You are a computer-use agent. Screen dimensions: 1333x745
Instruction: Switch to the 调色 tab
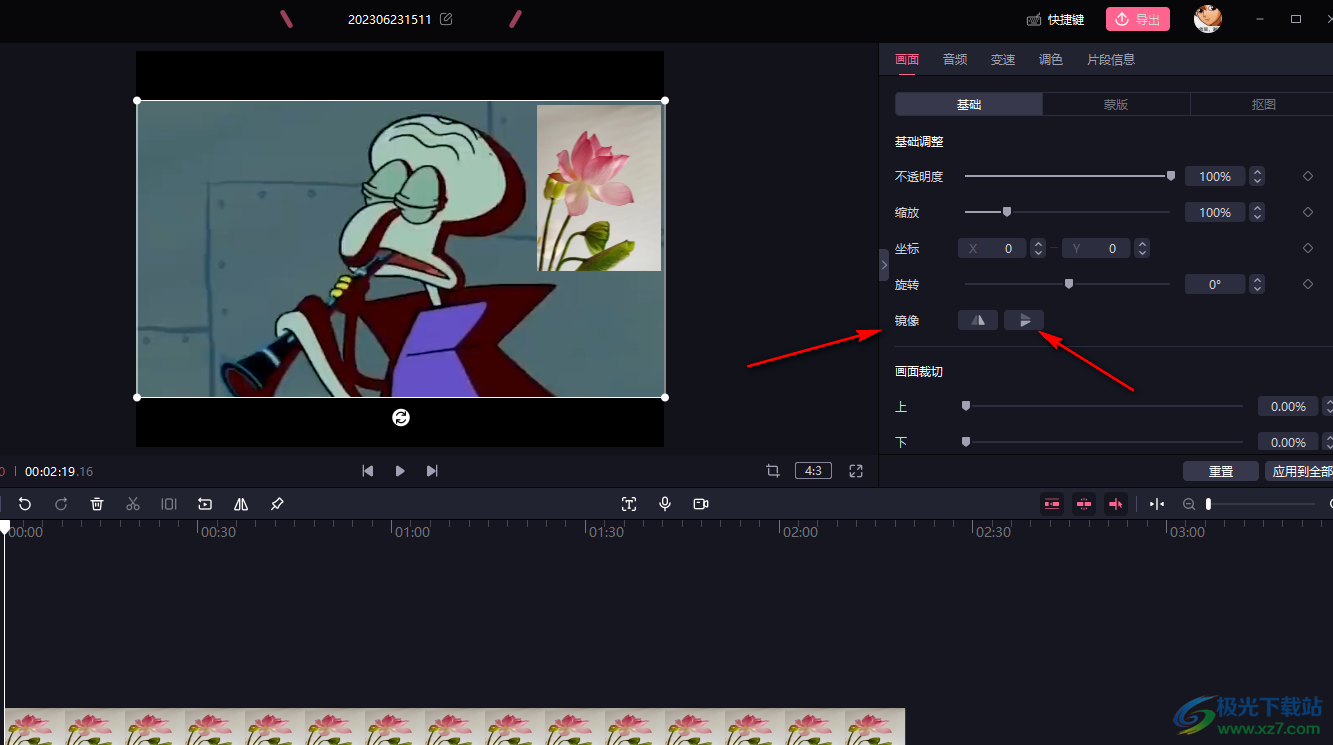[1051, 60]
